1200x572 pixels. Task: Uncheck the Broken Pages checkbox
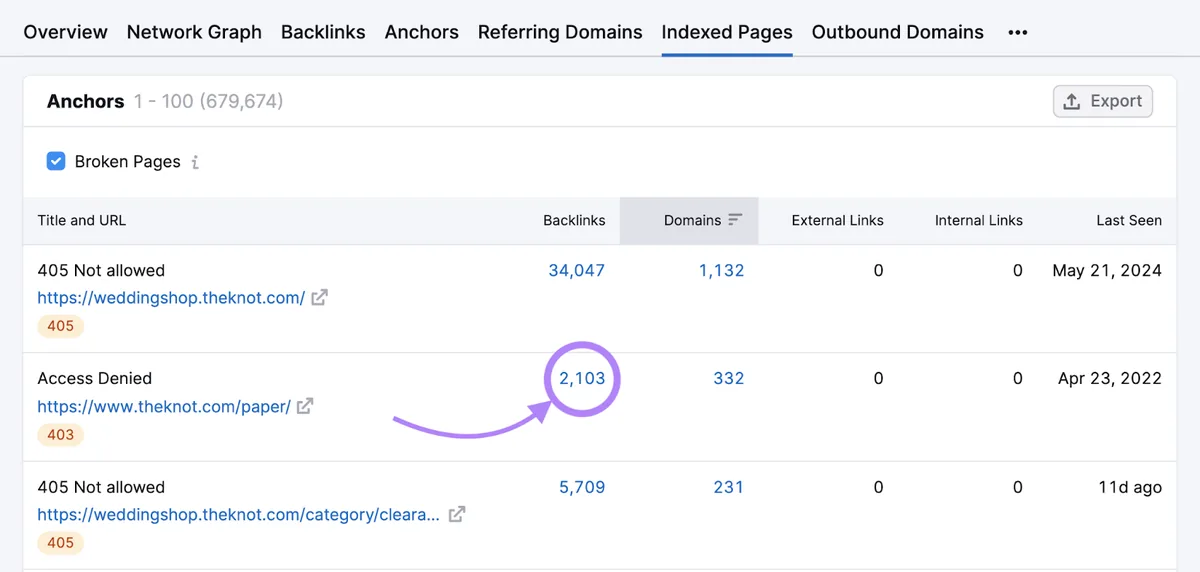click(56, 161)
